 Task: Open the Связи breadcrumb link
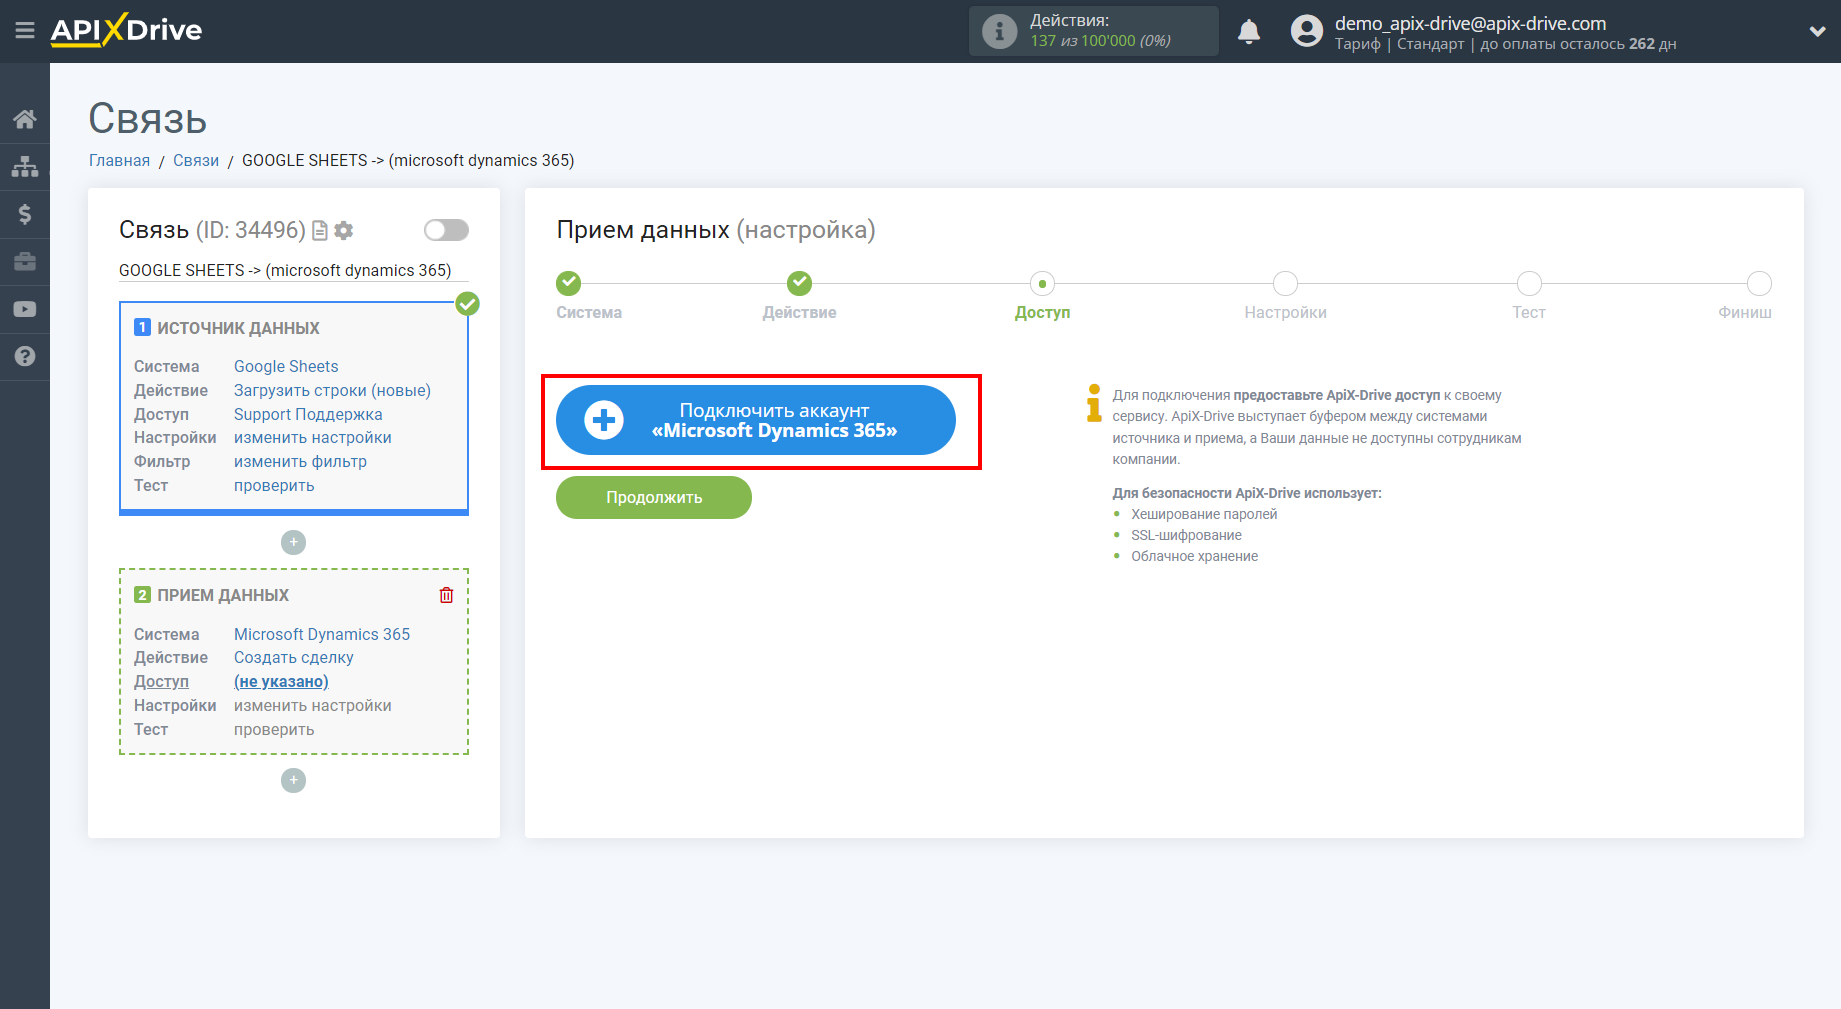point(196,160)
